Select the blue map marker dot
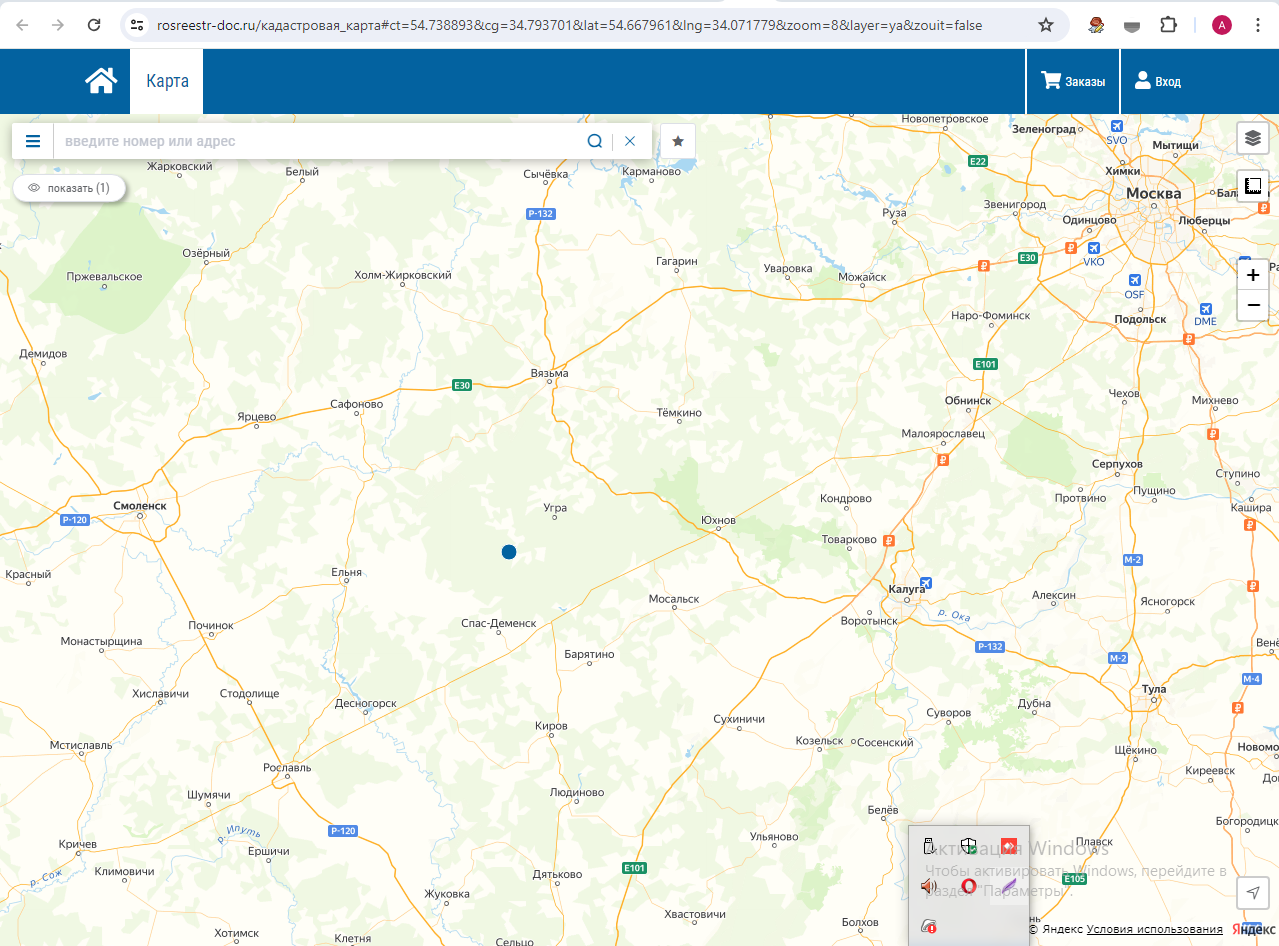The height and width of the screenshot is (946, 1279). coord(509,552)
